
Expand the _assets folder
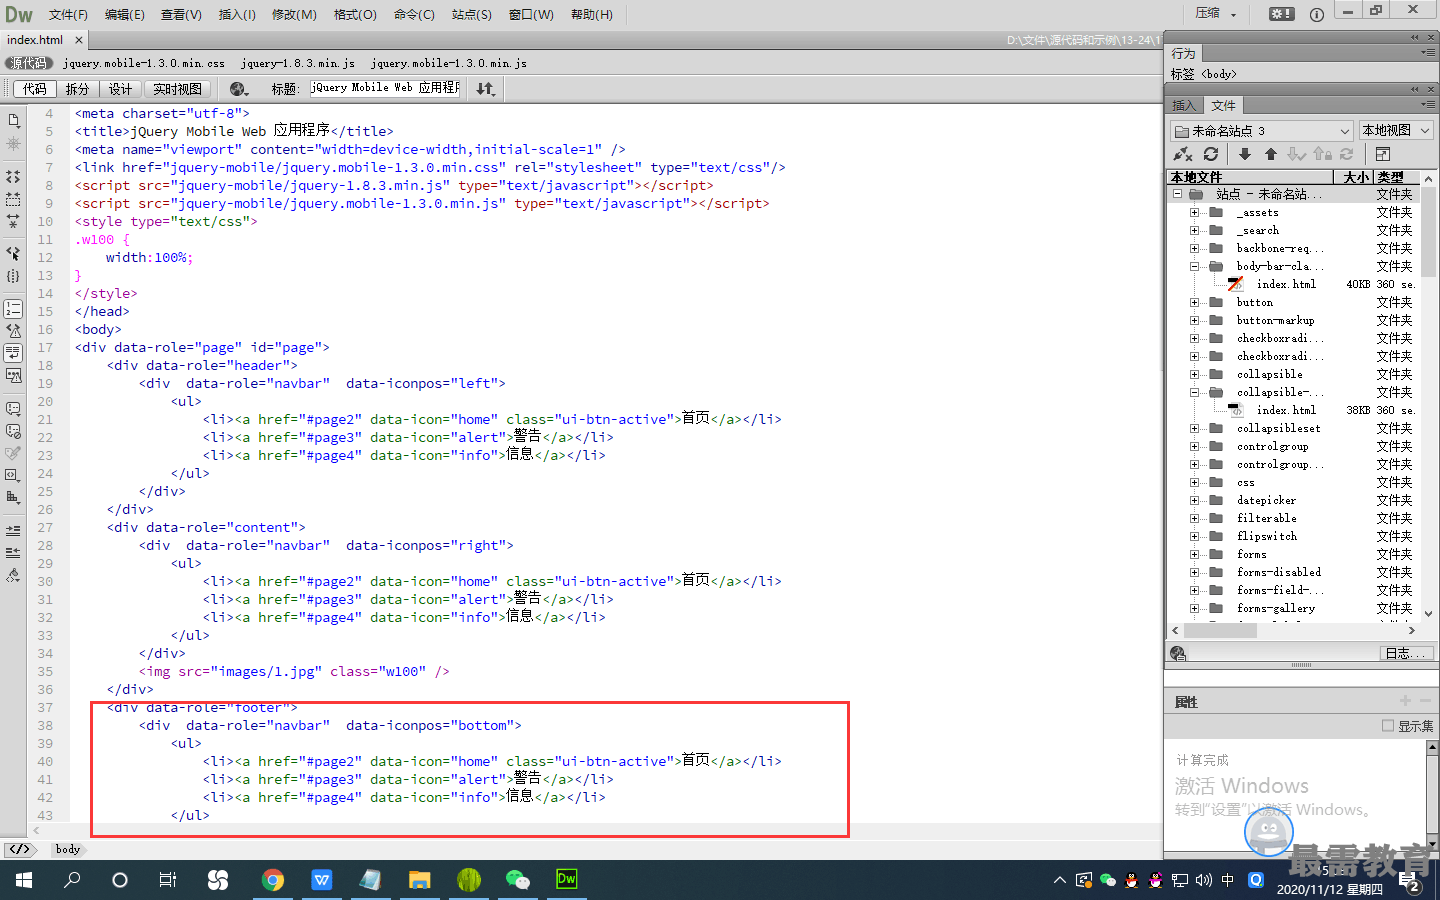(x=1194, y=212)
